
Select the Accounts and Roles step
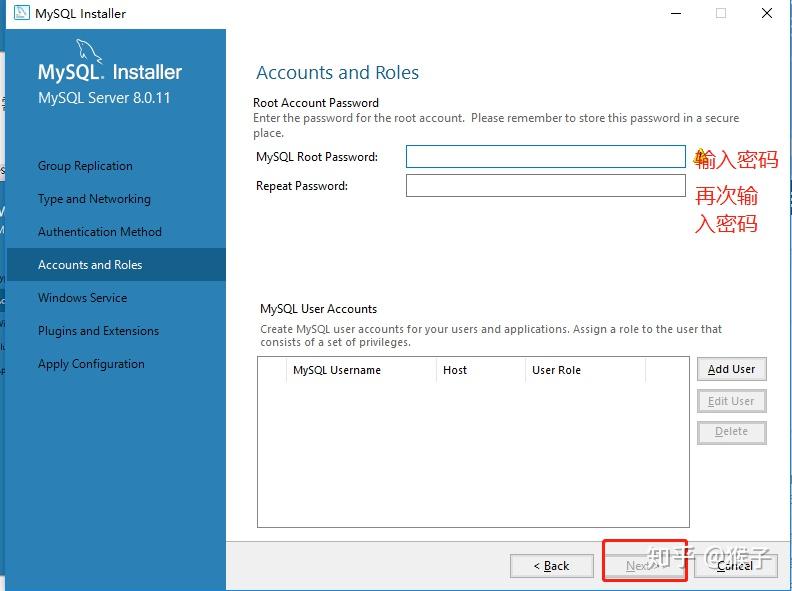(90, 265)
